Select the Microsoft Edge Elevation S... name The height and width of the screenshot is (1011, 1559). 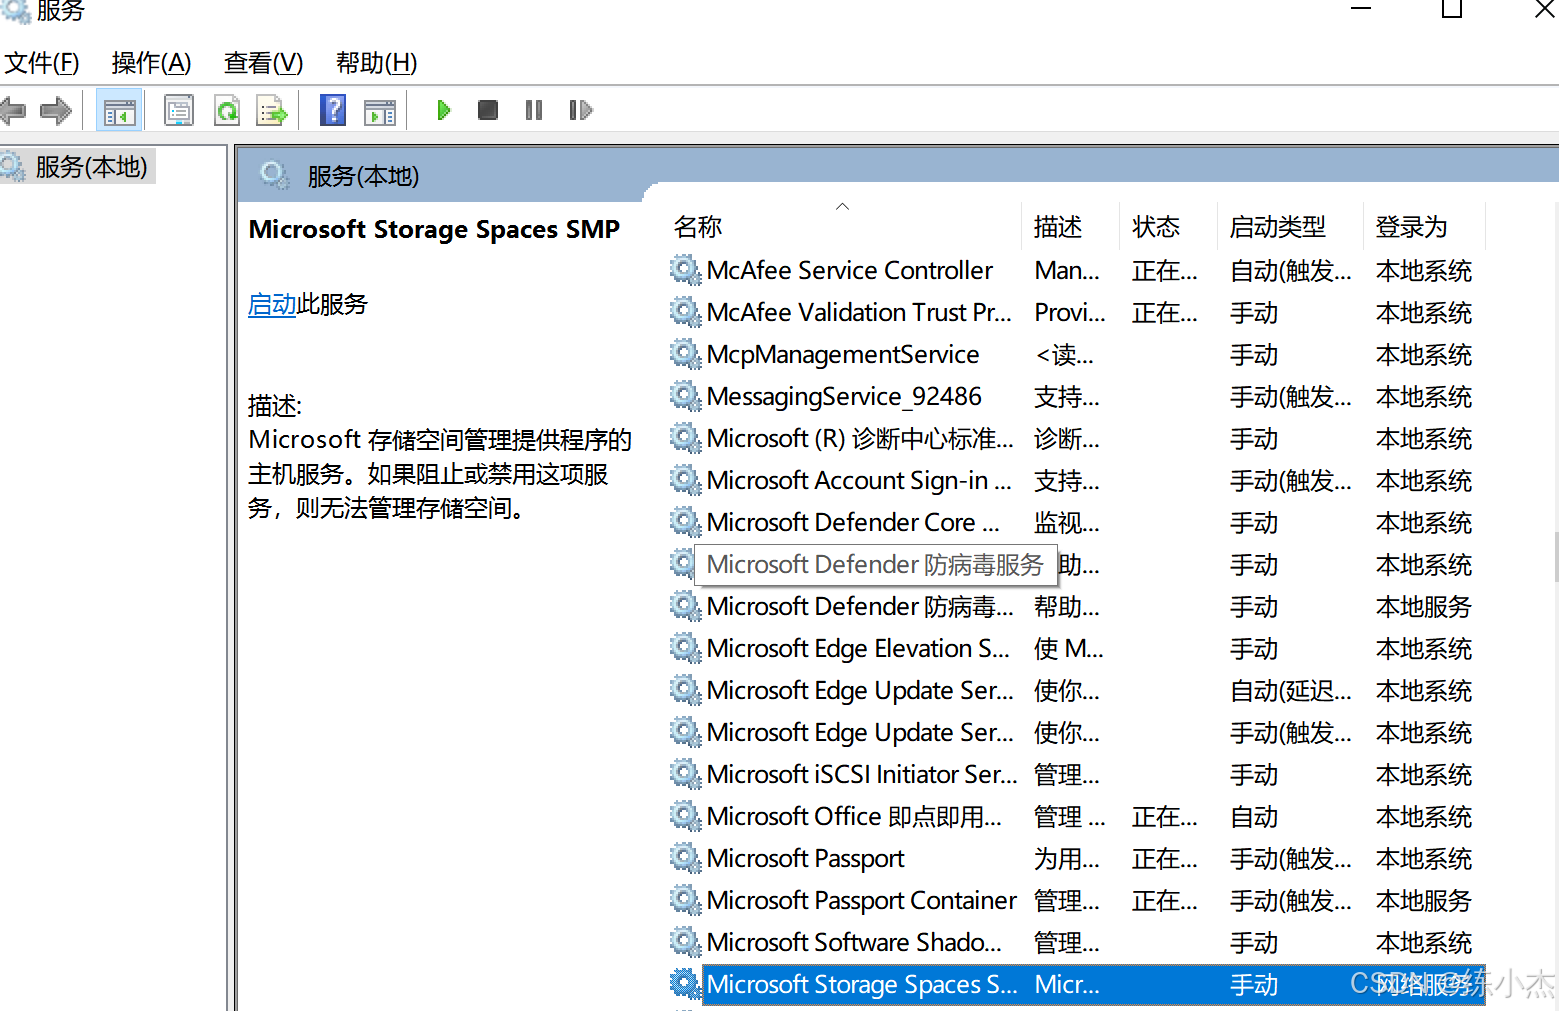[x=858, y=649]
